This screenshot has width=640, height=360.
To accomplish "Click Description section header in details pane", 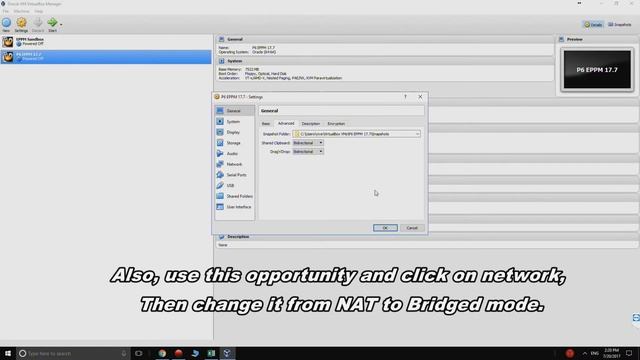I will point(427,237).
